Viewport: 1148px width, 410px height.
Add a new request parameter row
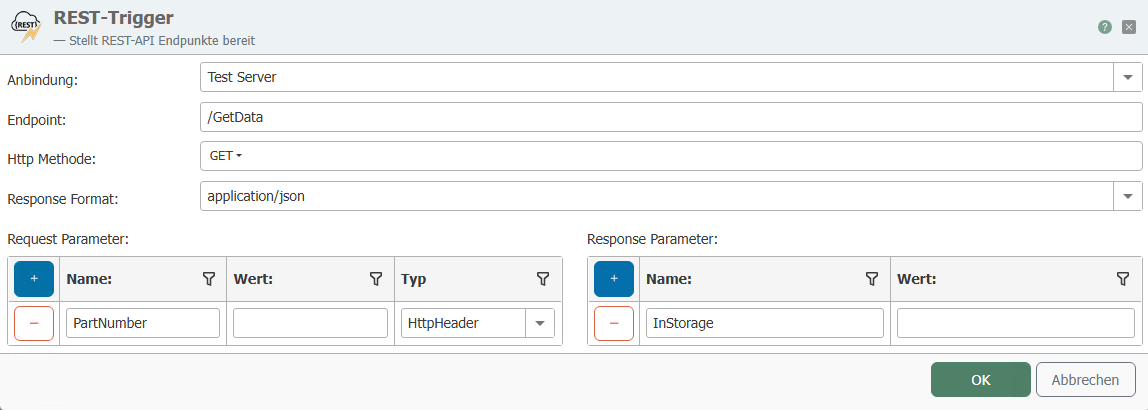click(x=34, y=279)
